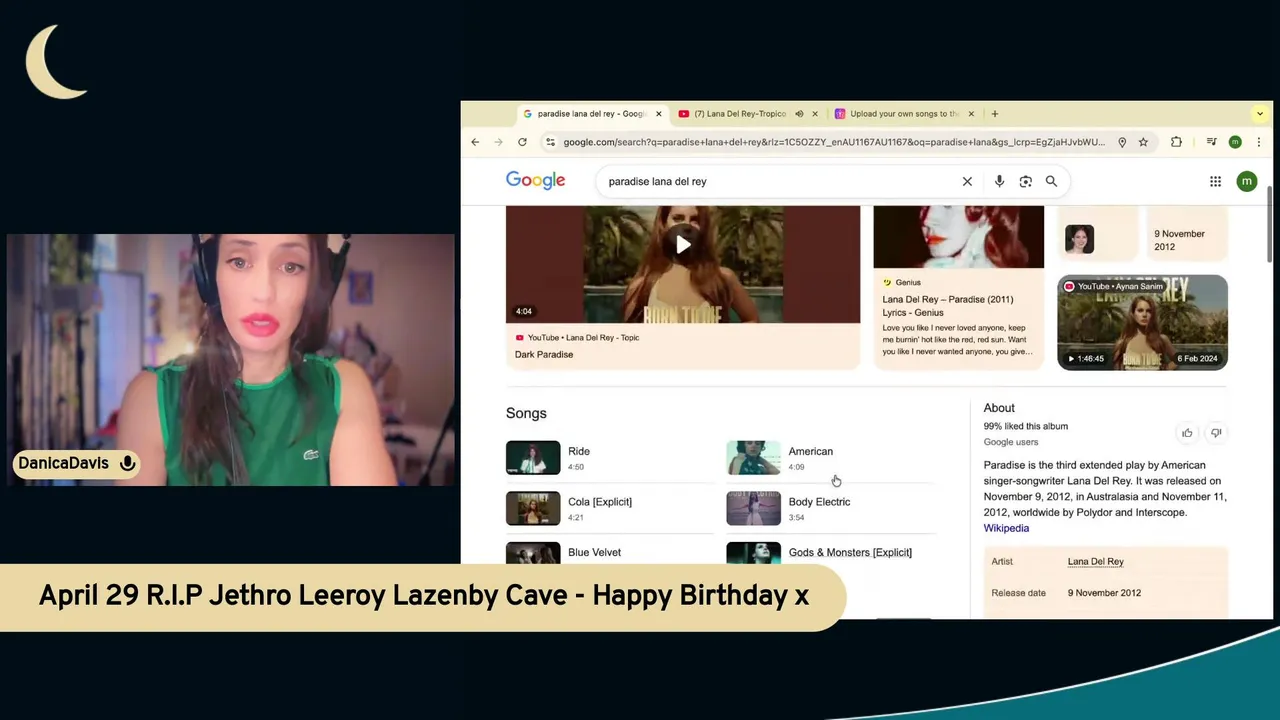This screenshot has height=720, width=1280.
Task: Go to the Google home logo
Action: tap(535, 180)
